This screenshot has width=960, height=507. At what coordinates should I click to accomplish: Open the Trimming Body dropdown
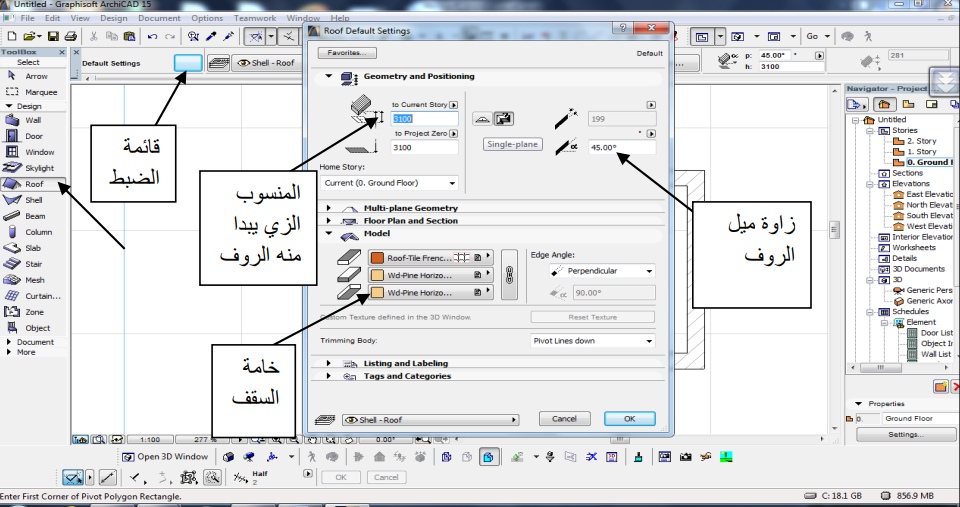coord(592,341)
